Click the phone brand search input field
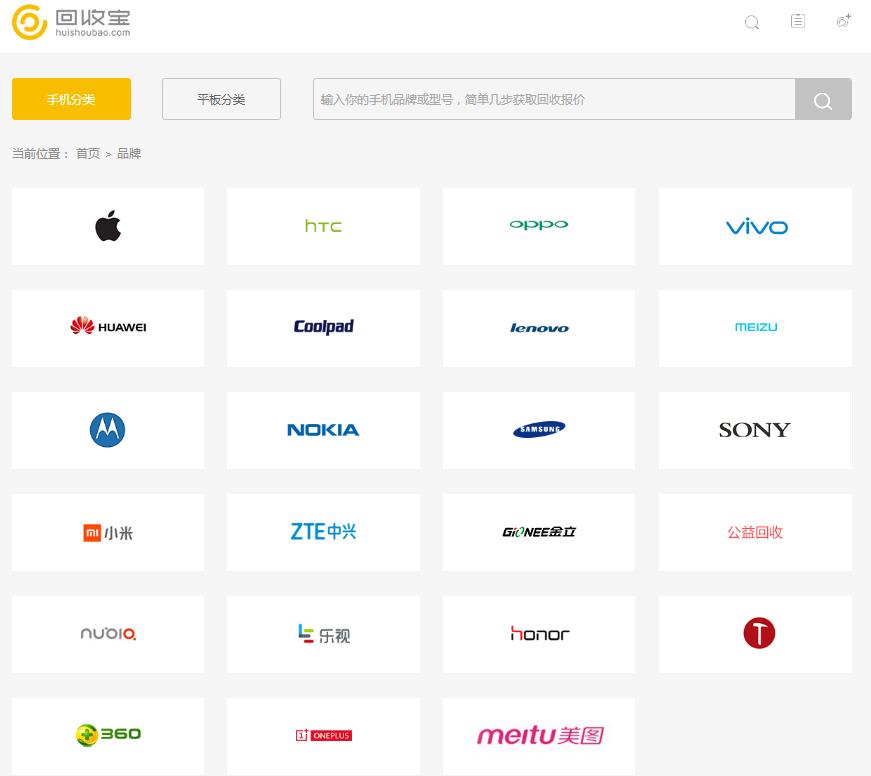This screenshot has width=871, height=776. [x=553, y=99]
